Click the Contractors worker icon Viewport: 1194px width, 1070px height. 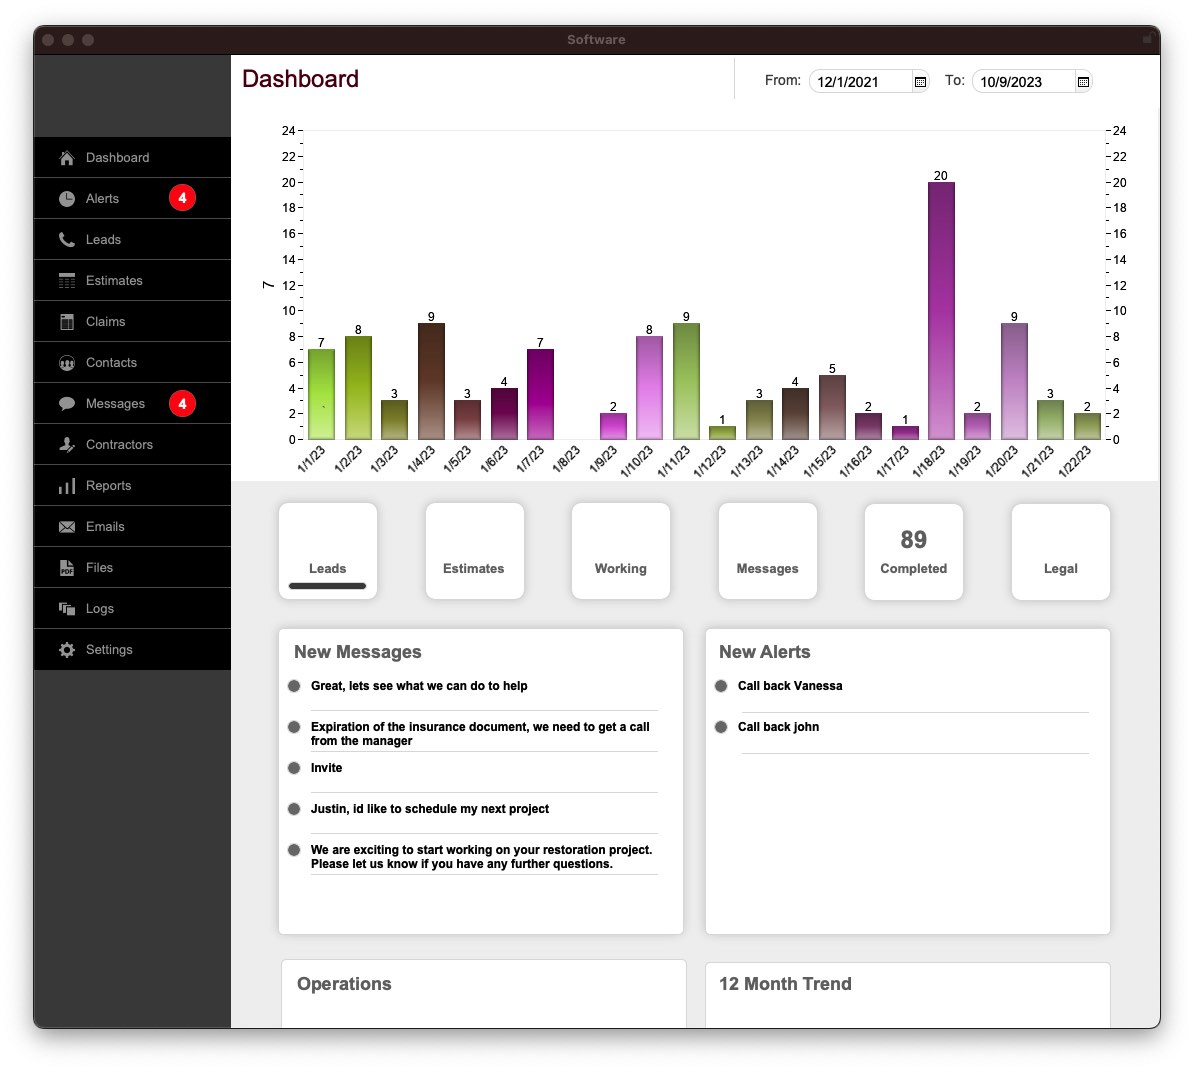[x=67, y=445]
